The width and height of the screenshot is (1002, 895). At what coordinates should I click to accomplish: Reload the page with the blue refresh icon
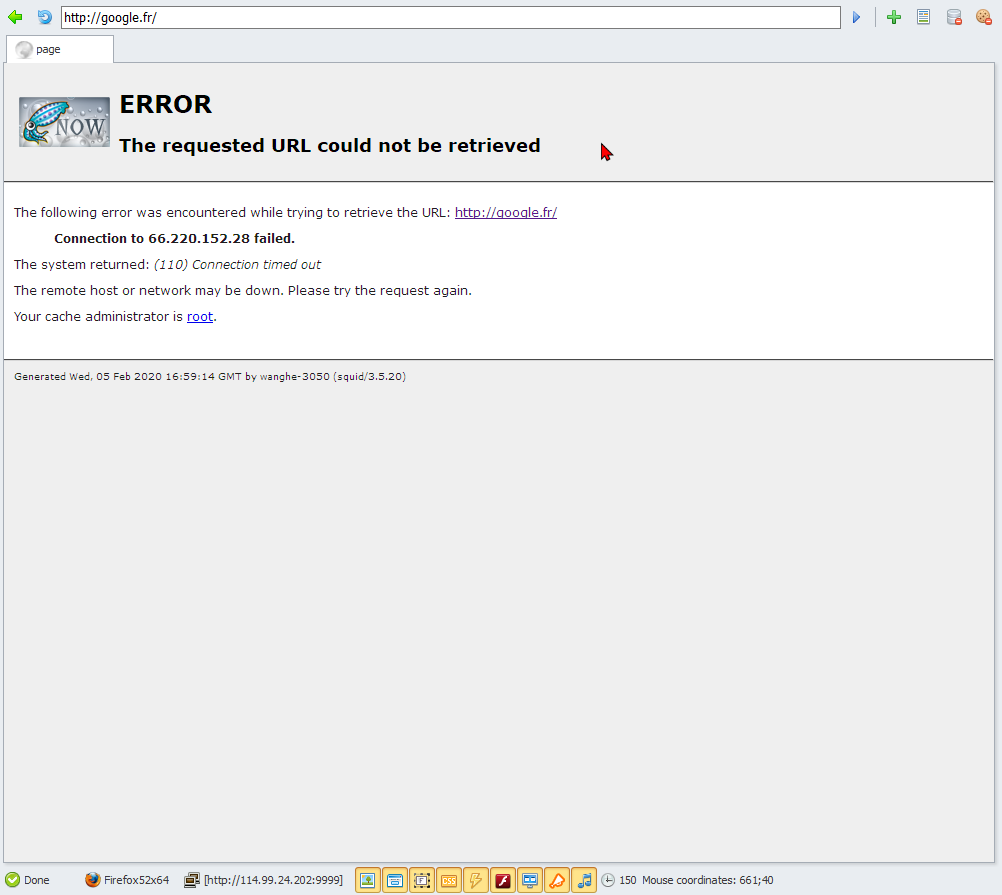pos(44,17)
